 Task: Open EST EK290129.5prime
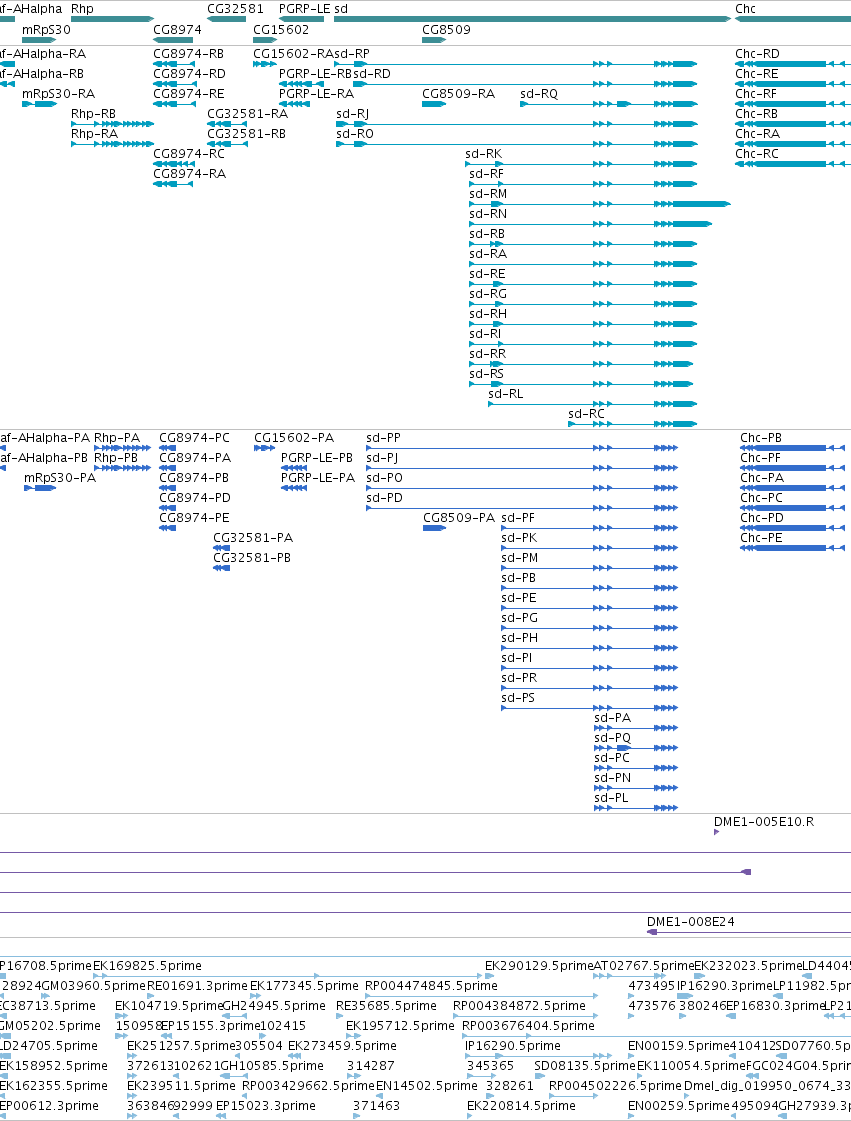(x=539, y=966)
